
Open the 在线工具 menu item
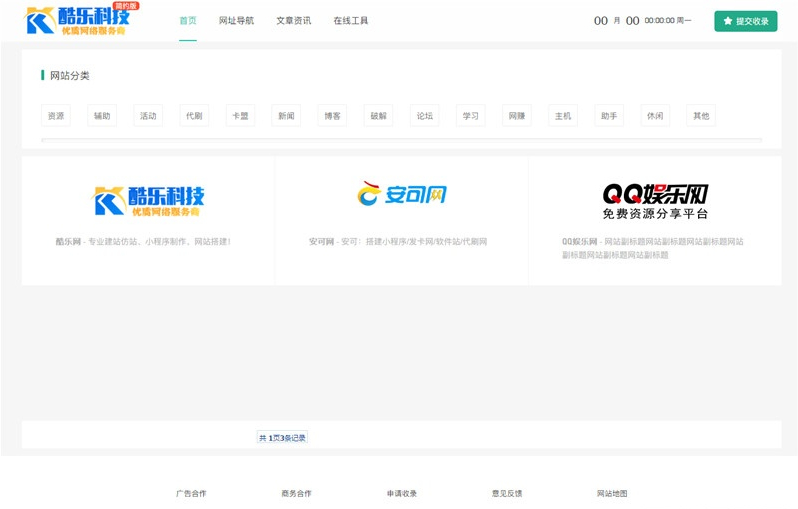coord(351,21)
